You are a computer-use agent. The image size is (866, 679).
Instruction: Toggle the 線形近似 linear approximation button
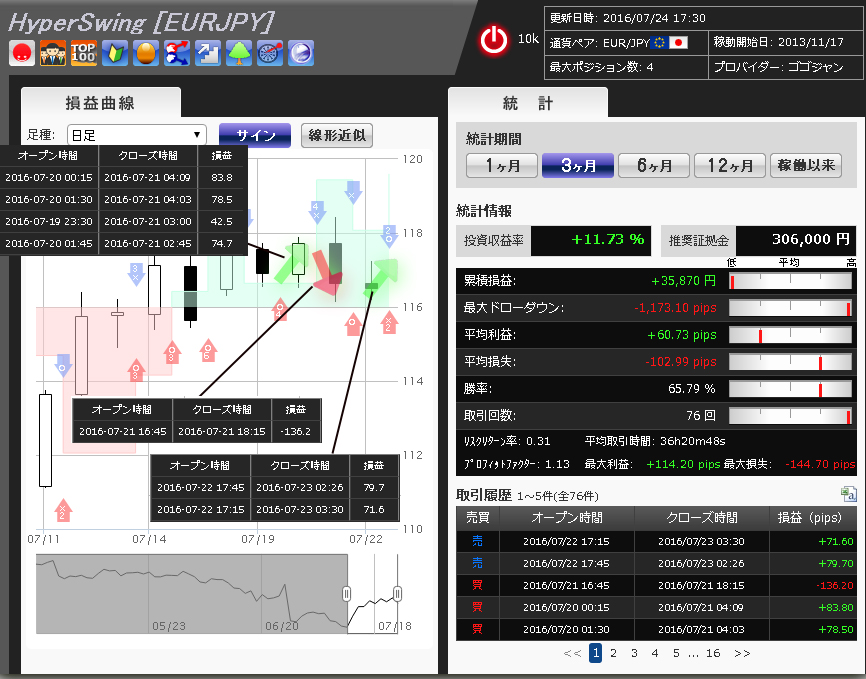[x=337, y=135]
